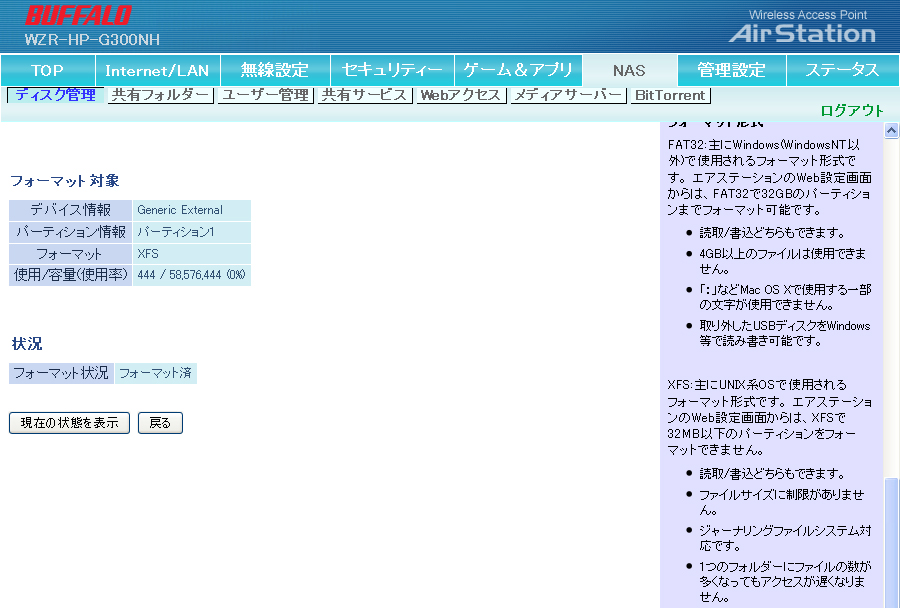View the ステータス tab

(842, 70)
